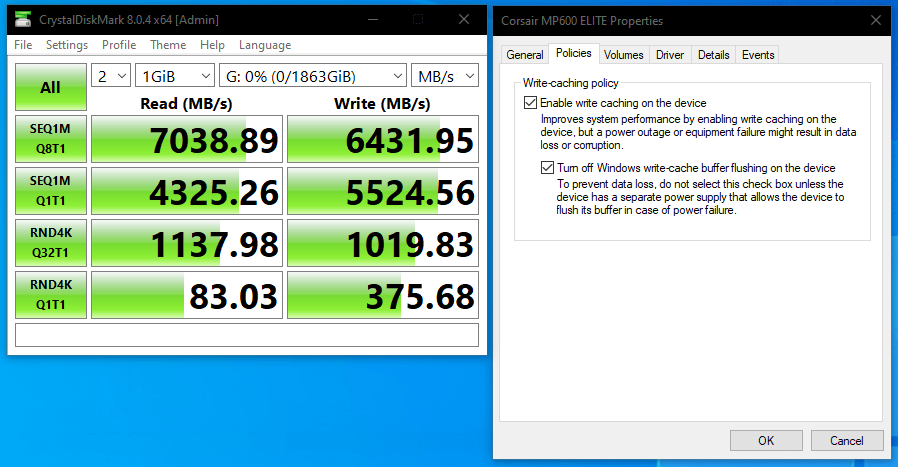Start the SEQ1M Q1T1 benchmark test
Image resolution: width=898 pixels, height=467 pixels.
[50, 190]
